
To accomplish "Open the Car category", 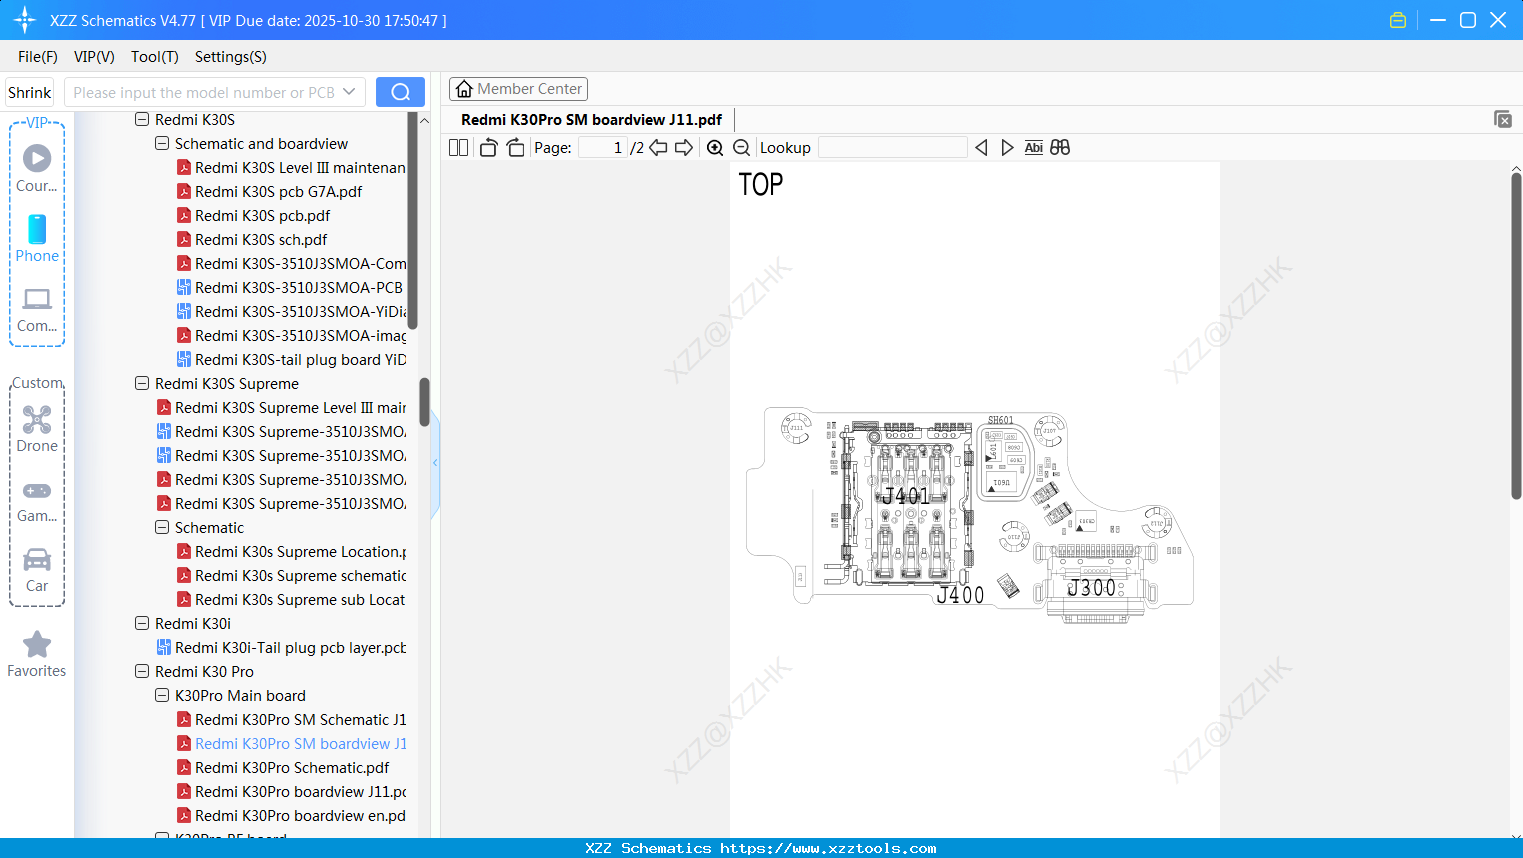I will [x=37, y=569].
